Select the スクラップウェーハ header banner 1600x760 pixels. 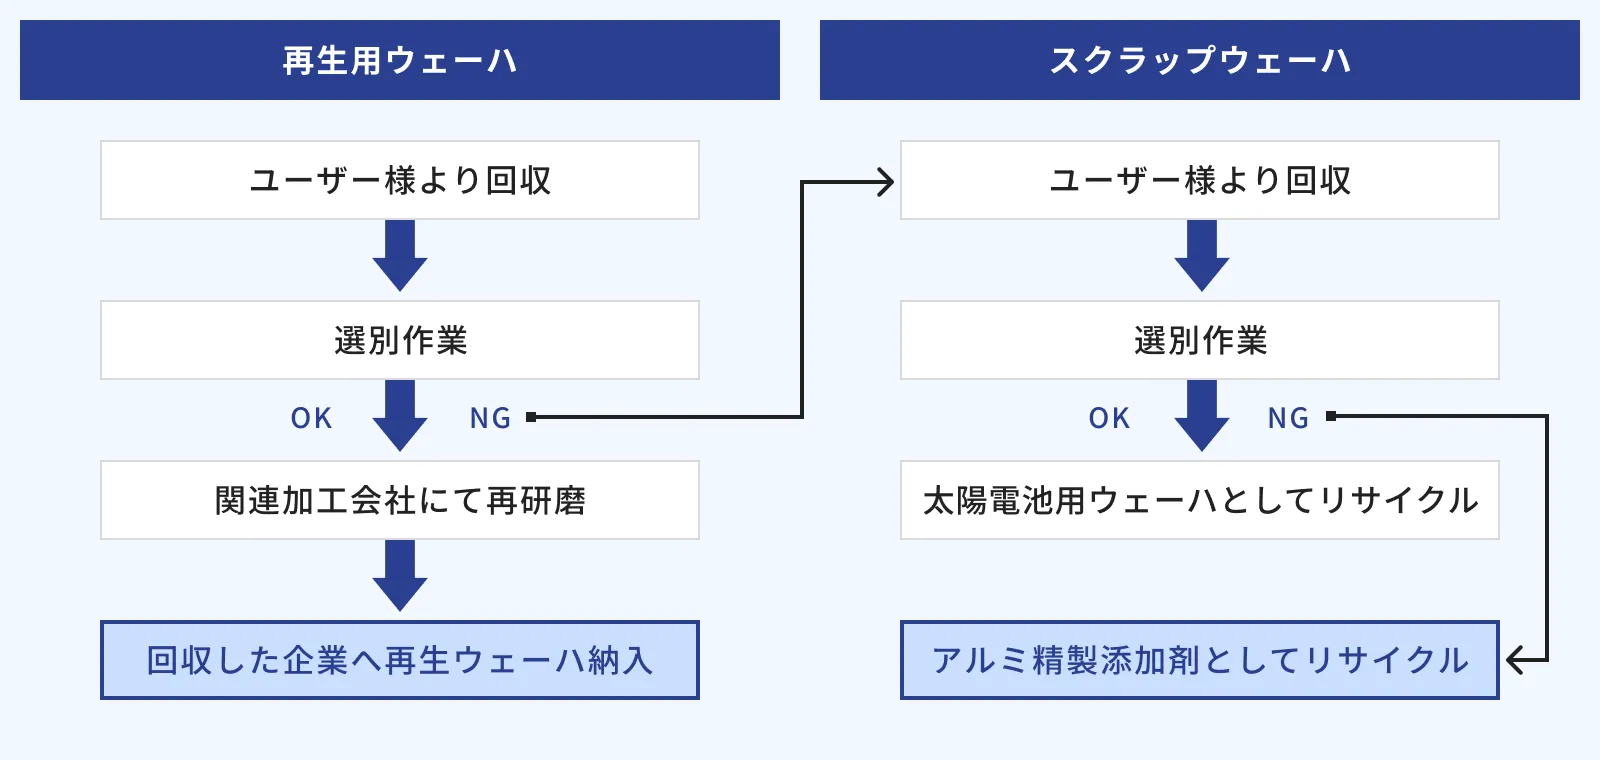click(x=1200, y=60)
